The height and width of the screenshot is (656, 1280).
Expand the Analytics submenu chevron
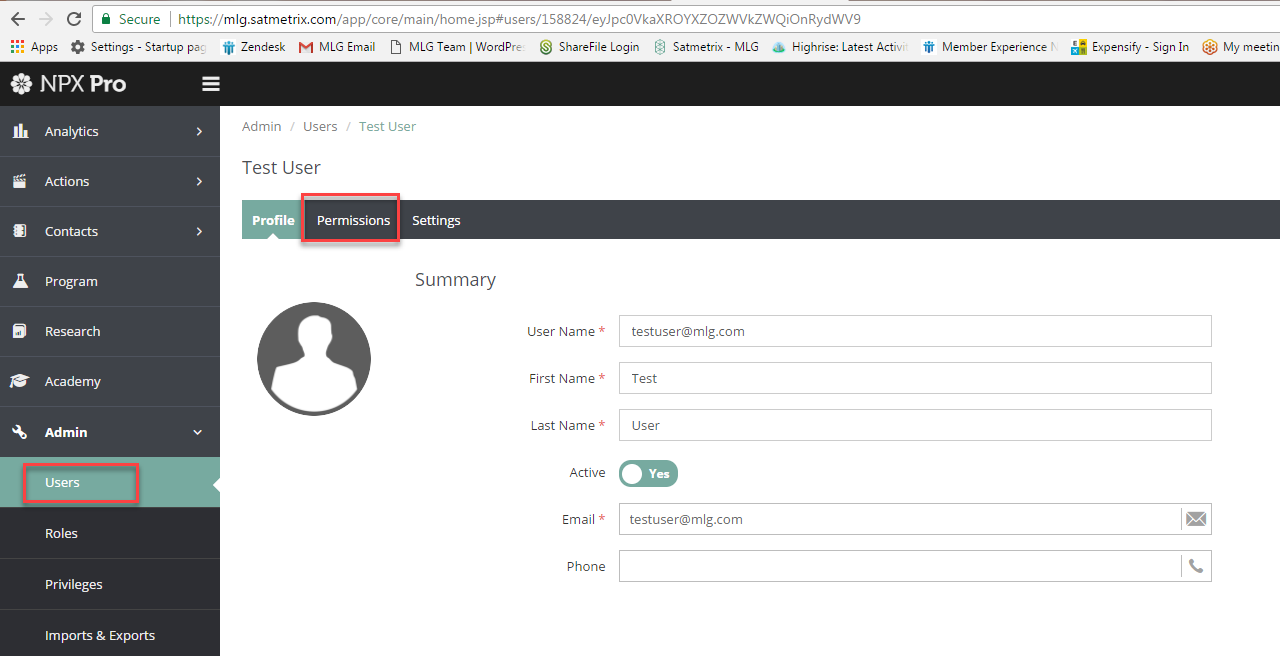coord(199,131)
